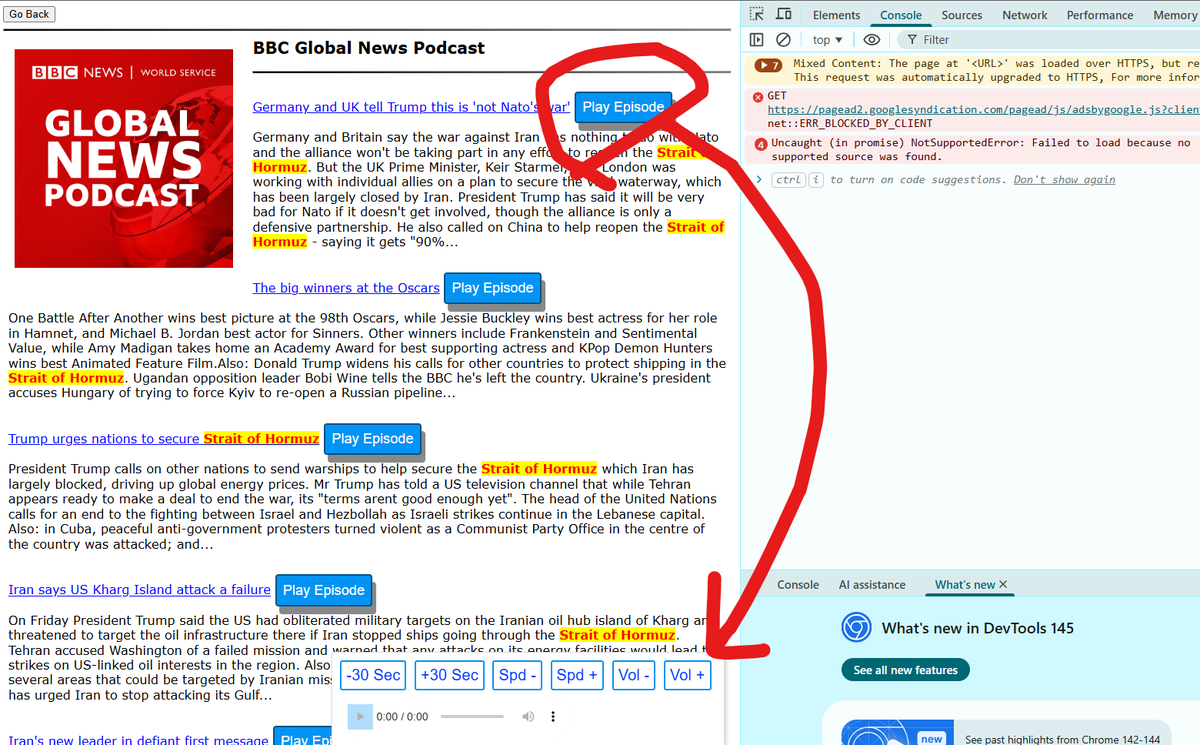Focus the console Filter input field
The image size is (1200, 745).
point(1050,40)
